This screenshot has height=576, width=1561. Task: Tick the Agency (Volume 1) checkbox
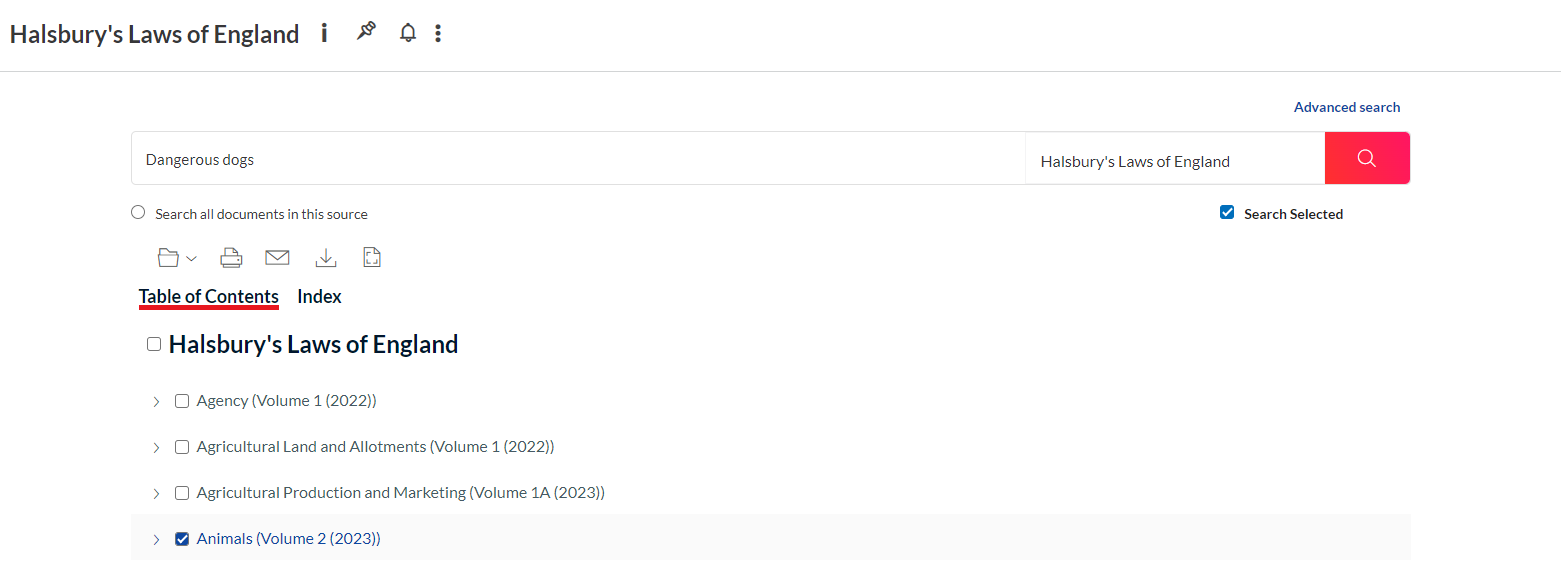pyautogui.click(x=182, y=401)
